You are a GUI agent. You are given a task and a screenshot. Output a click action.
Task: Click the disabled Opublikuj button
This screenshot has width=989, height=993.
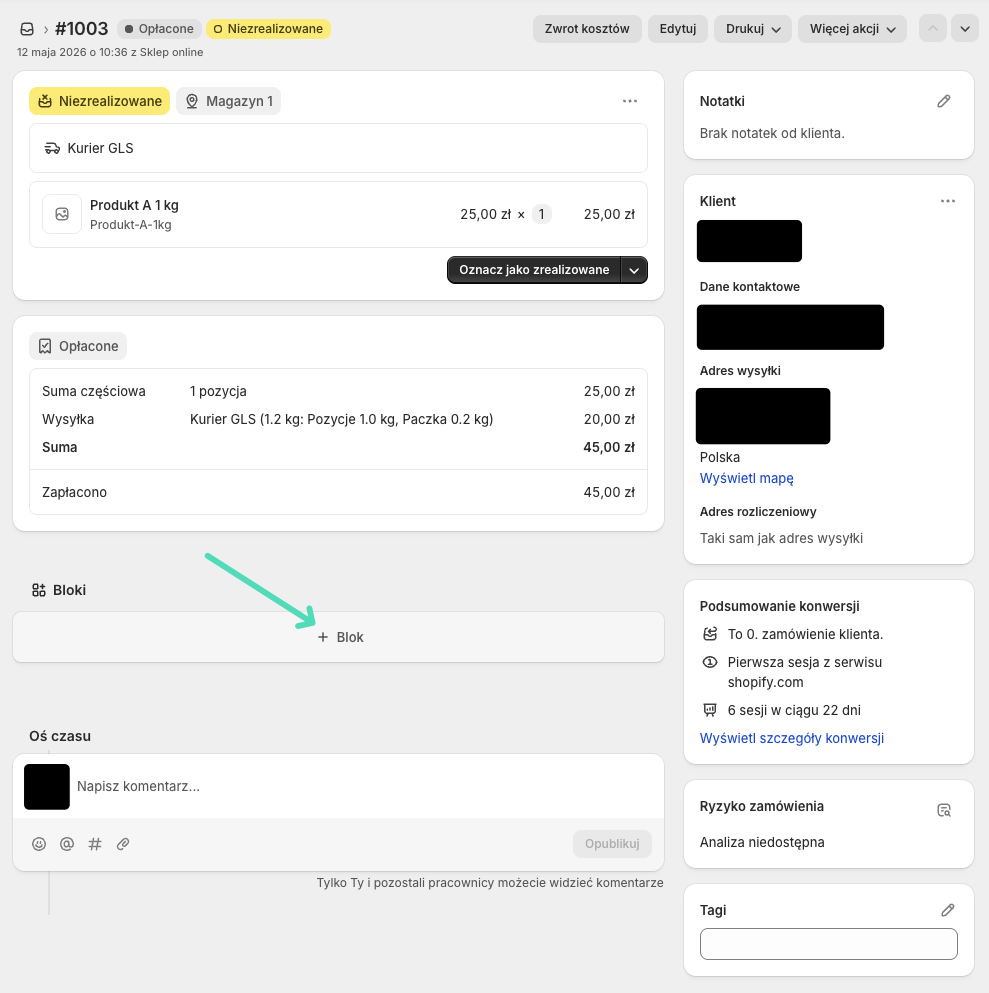tap(612, 844)
